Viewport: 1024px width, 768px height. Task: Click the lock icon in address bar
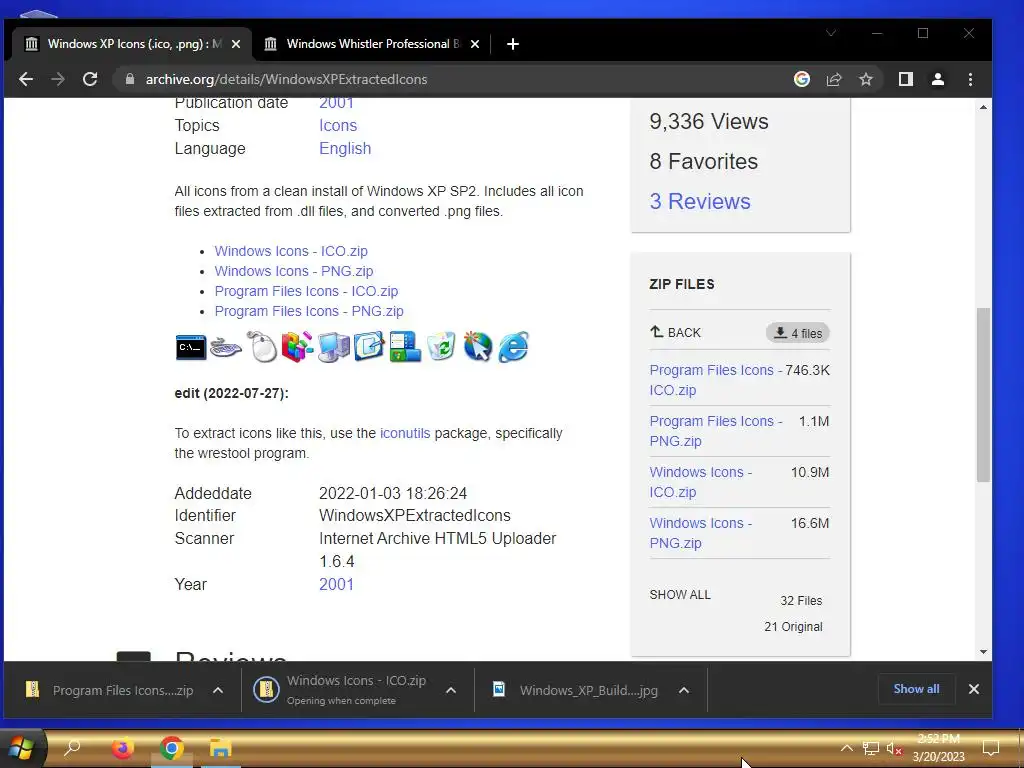[x=130, y=79]
